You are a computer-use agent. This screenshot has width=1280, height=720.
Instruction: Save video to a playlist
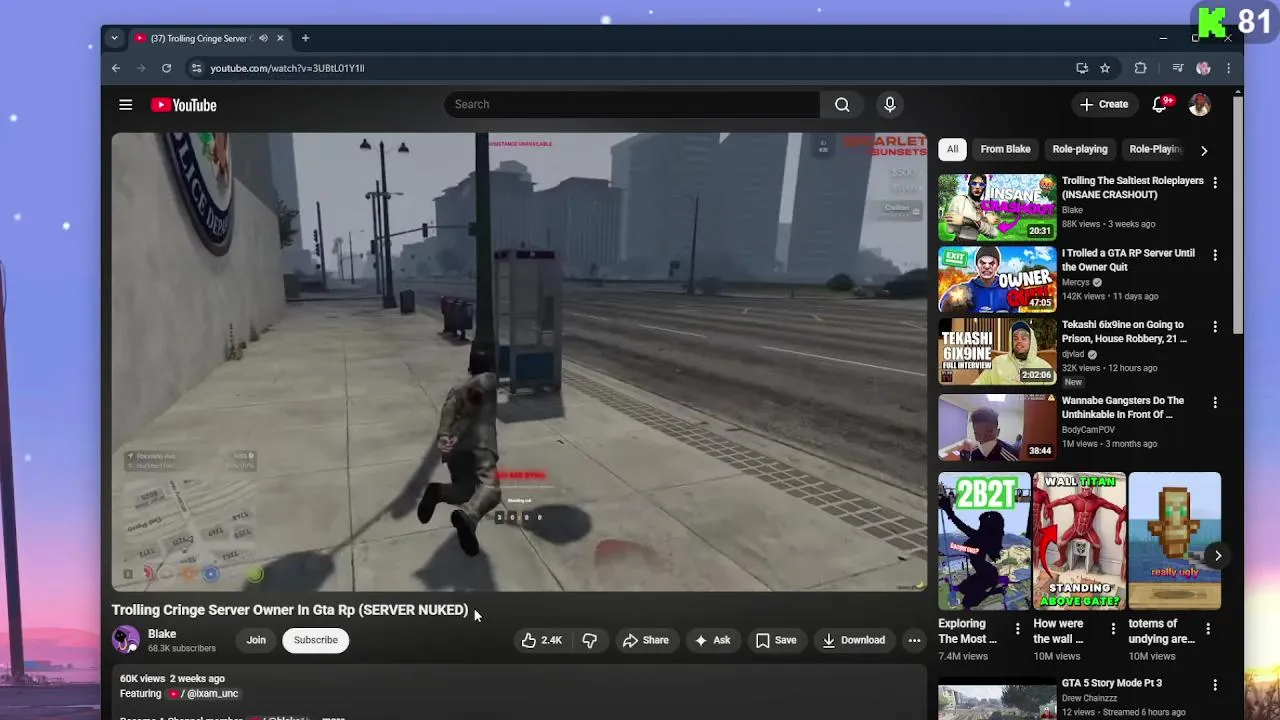tap(776, 640)
